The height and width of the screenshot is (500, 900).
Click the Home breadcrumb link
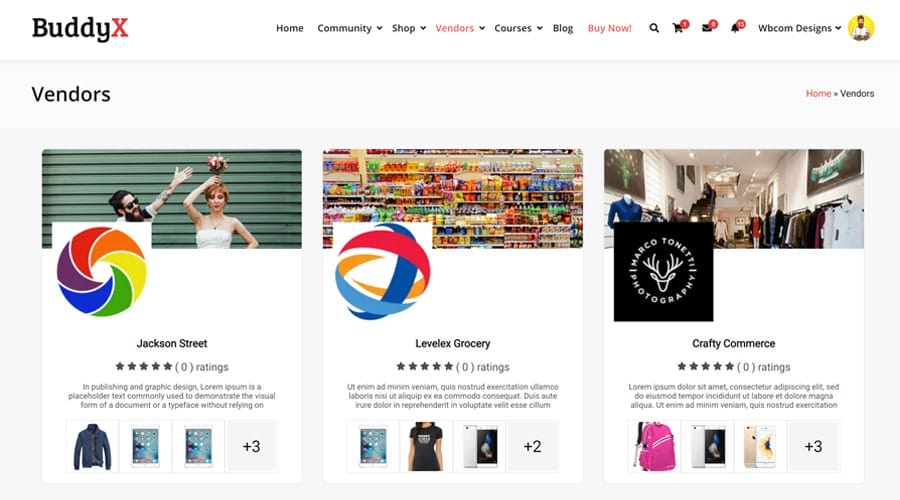coord(818,94)
